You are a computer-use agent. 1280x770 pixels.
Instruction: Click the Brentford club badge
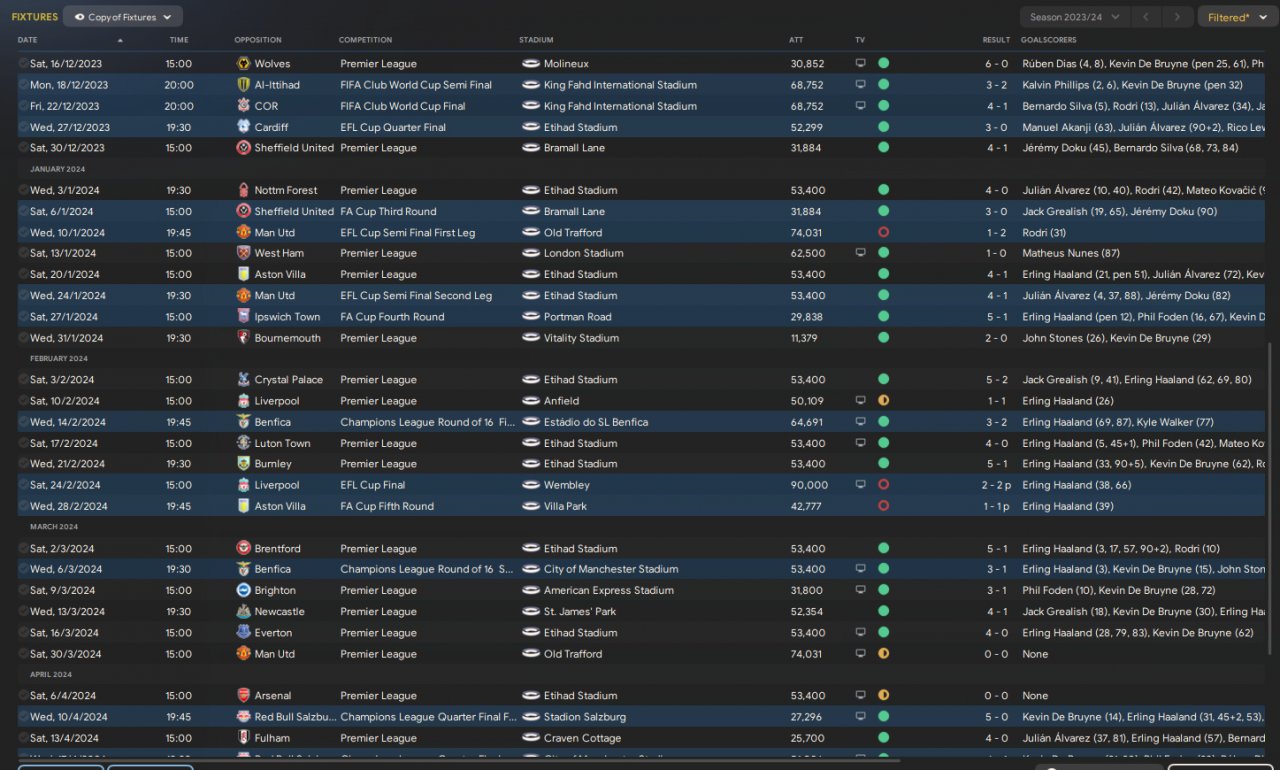[x=243, y=549]
